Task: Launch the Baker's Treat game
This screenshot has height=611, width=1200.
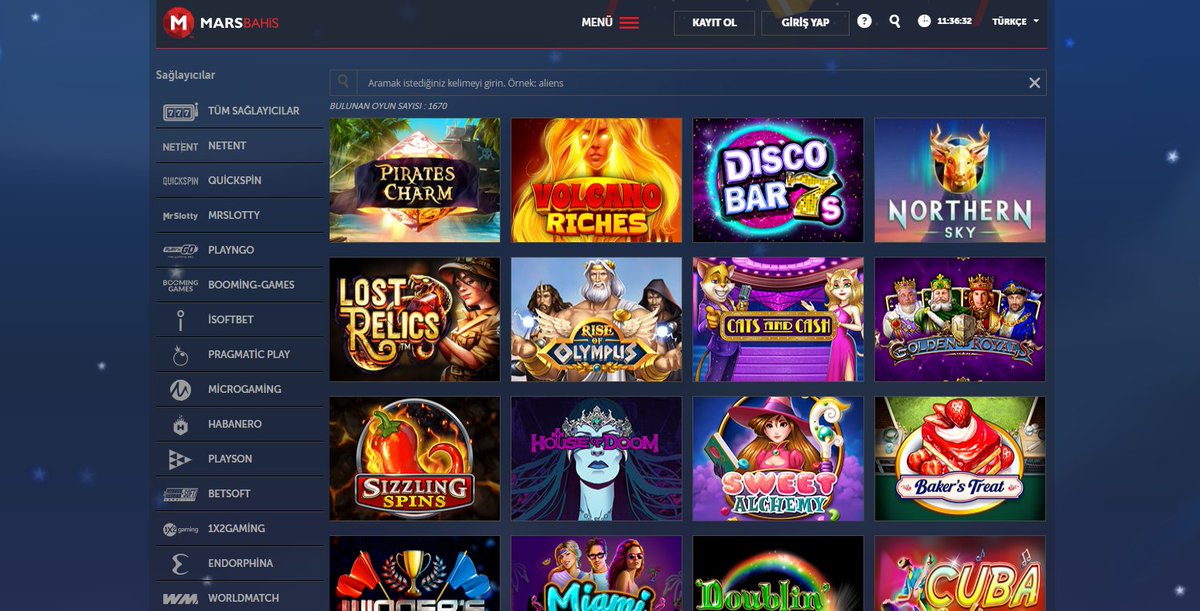Action: click(x=960, y=459)
